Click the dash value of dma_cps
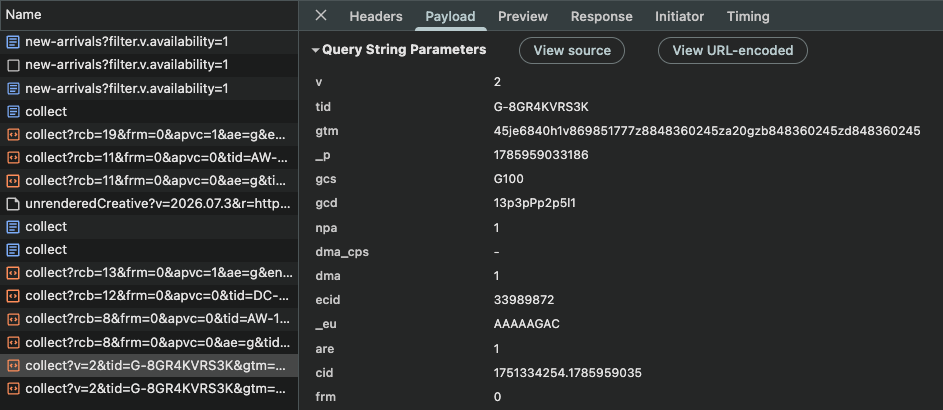 pyautogui.click(x=496, y=252)
